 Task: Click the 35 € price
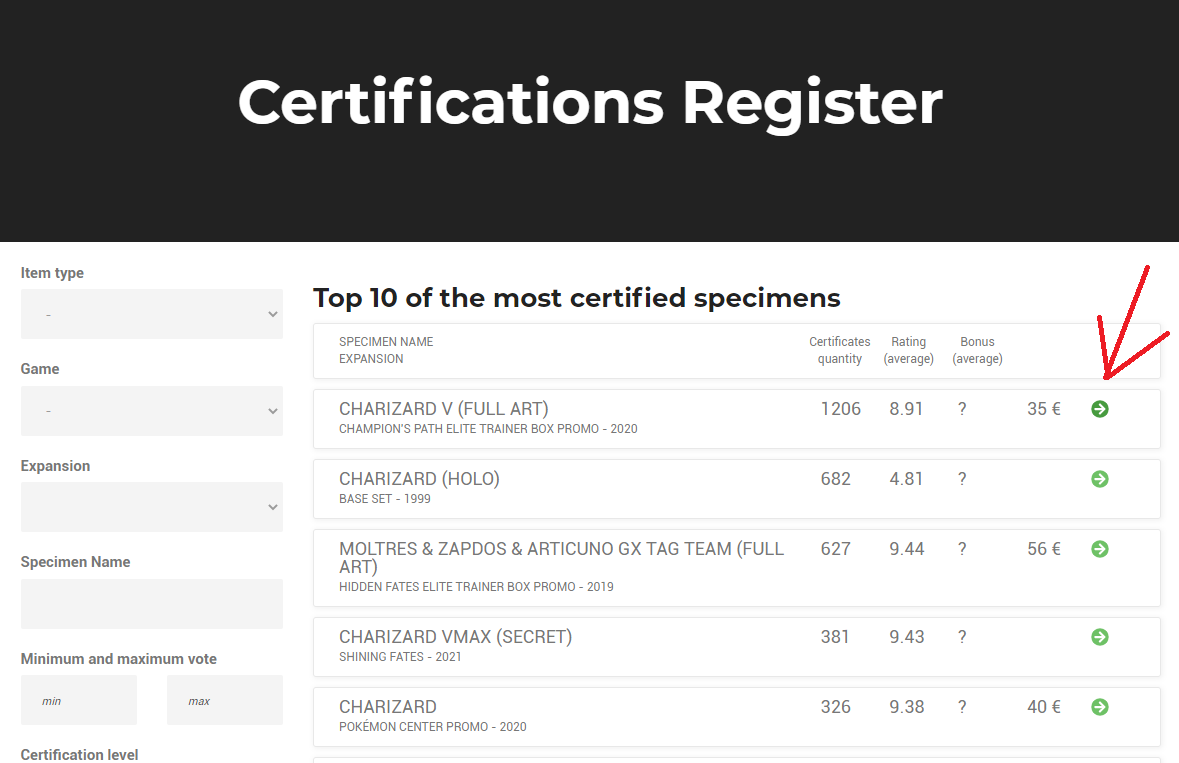1044,409
